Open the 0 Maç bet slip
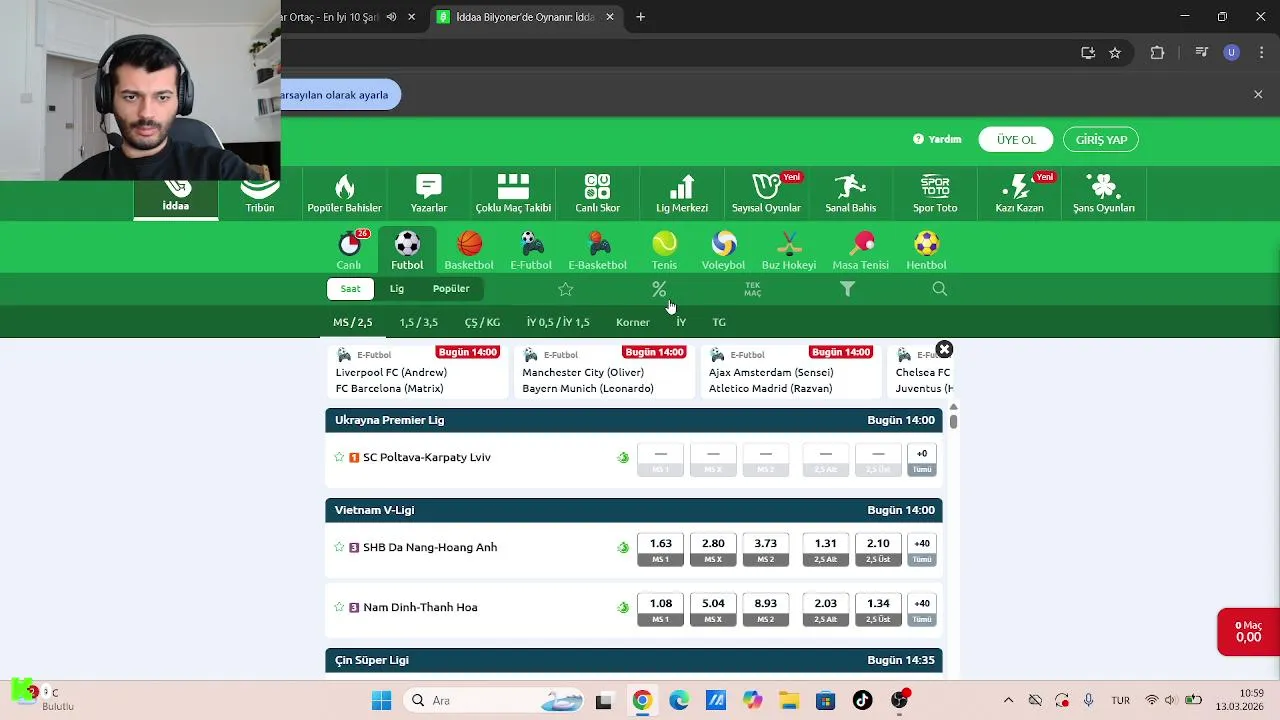The height and width of the screenshot is (720, 1280). [x=1248, y=632]
